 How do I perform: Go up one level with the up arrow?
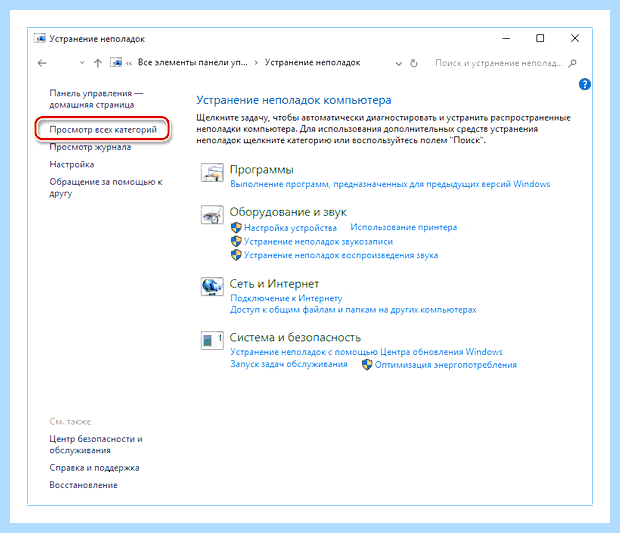click(x=98, y=63)
